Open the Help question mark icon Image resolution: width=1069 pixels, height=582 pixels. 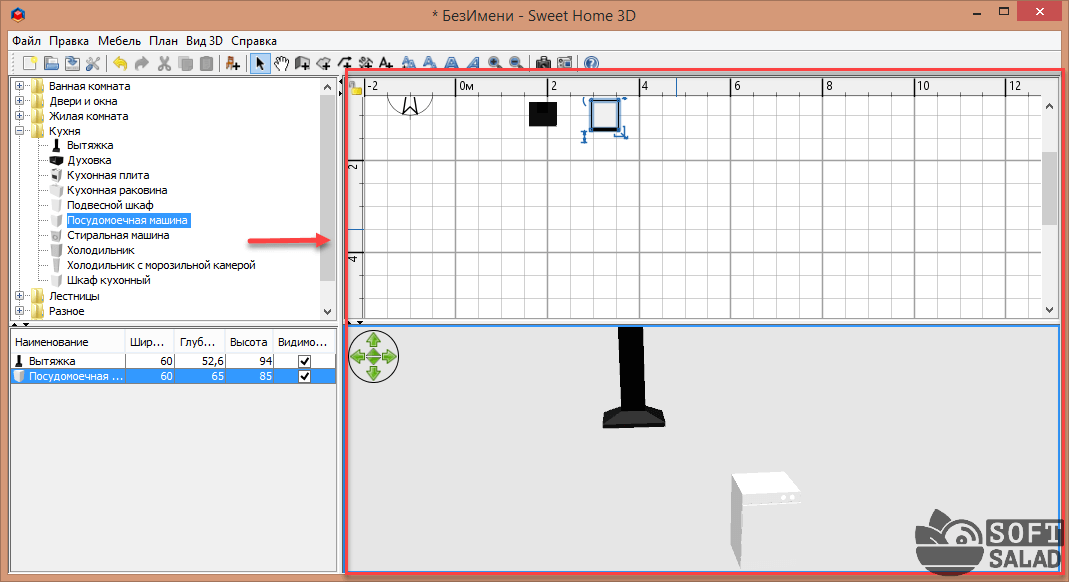click(x=591, y=63)
